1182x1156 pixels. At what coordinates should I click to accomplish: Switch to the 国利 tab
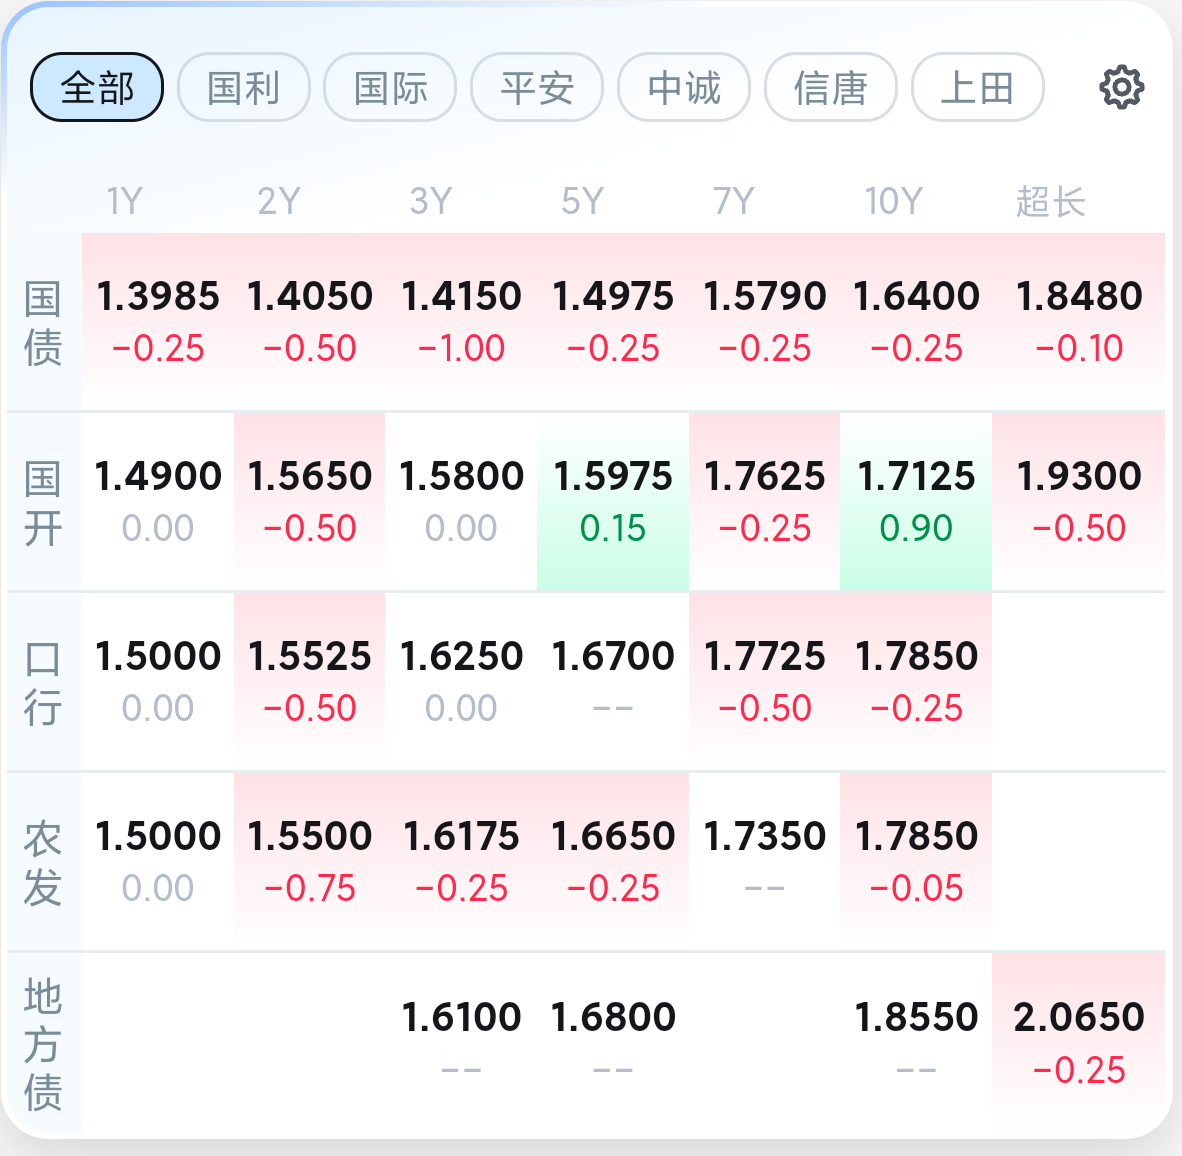coord(243,88)
